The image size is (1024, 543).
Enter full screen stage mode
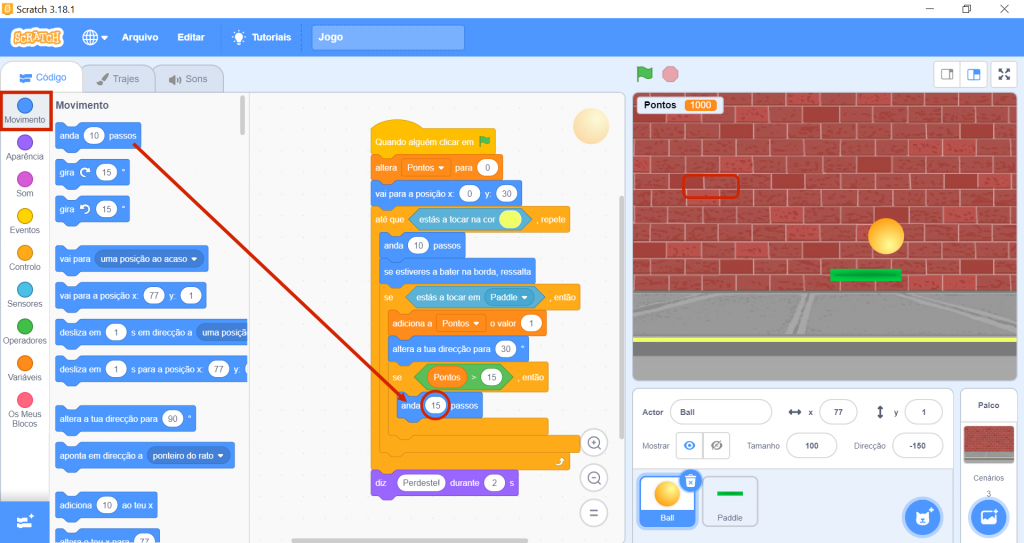pos(1004,74)
